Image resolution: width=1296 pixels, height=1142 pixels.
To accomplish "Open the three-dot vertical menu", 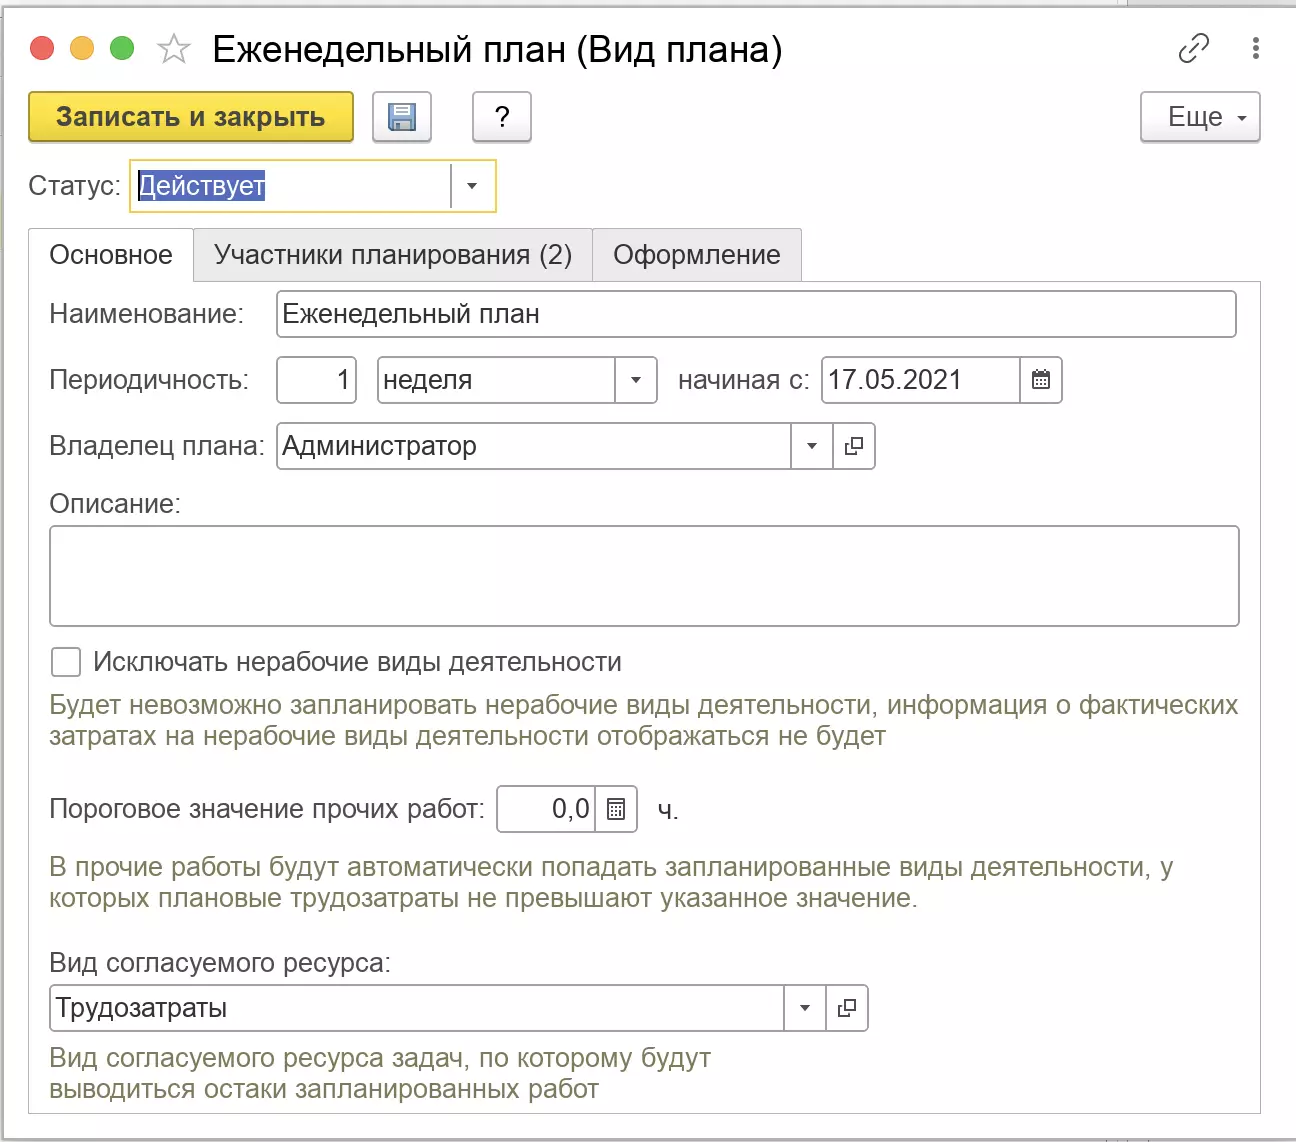I will click(1255, 48).
